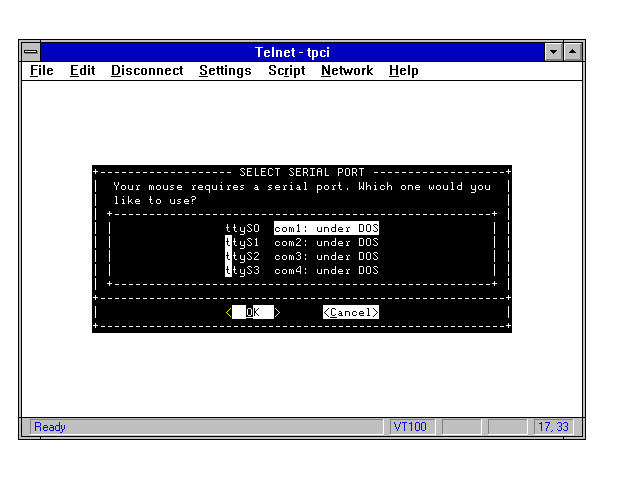Click the VT100 terminal type indicator
This screenshot has height=480, width=640.
[410, 427]
